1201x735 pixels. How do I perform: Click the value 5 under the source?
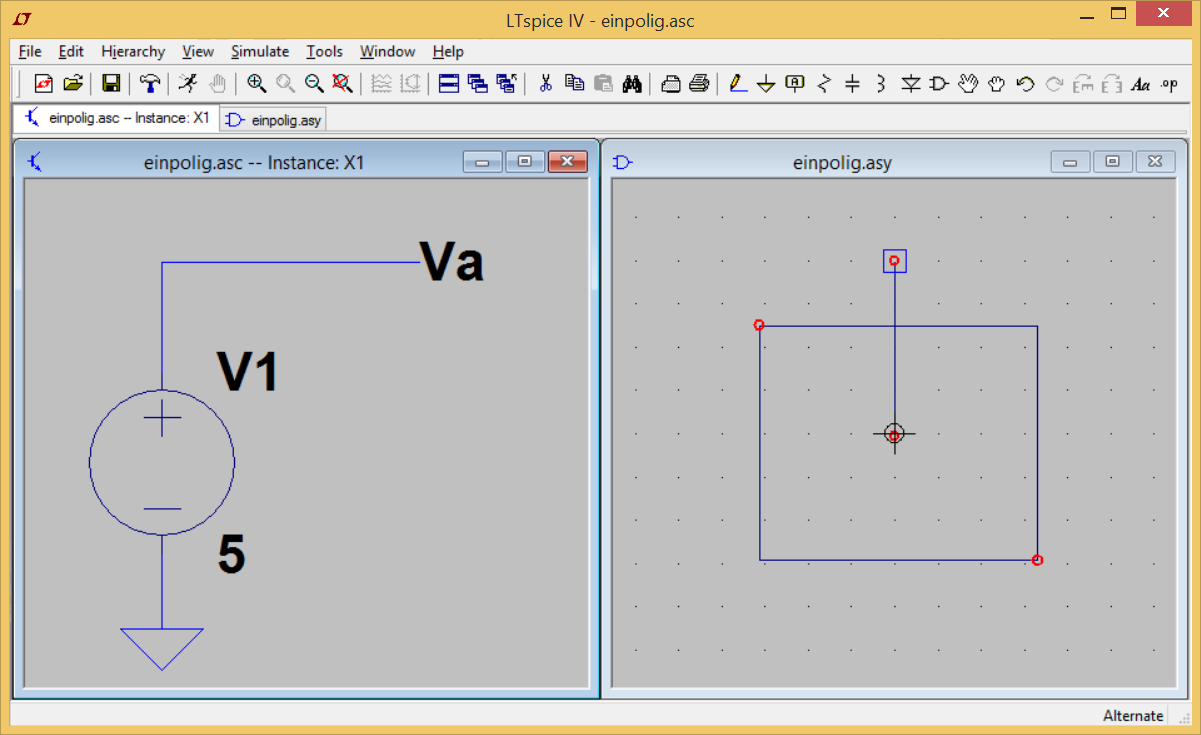tap(231, 555)
